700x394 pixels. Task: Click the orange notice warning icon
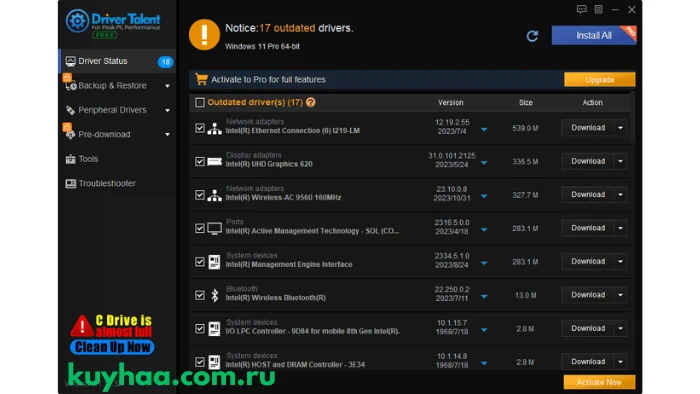point(204,34)
